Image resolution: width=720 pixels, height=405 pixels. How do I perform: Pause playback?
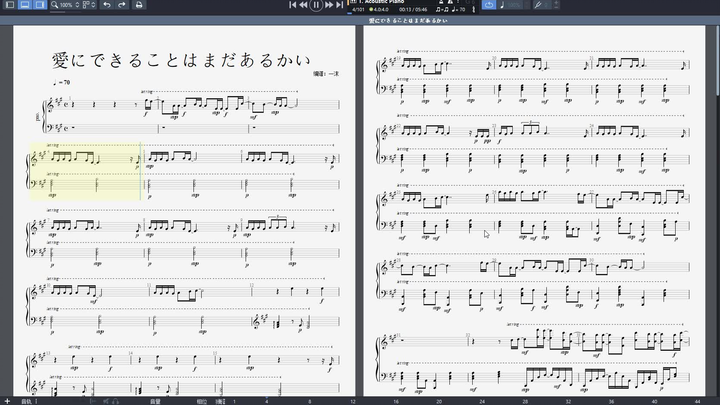316,5
